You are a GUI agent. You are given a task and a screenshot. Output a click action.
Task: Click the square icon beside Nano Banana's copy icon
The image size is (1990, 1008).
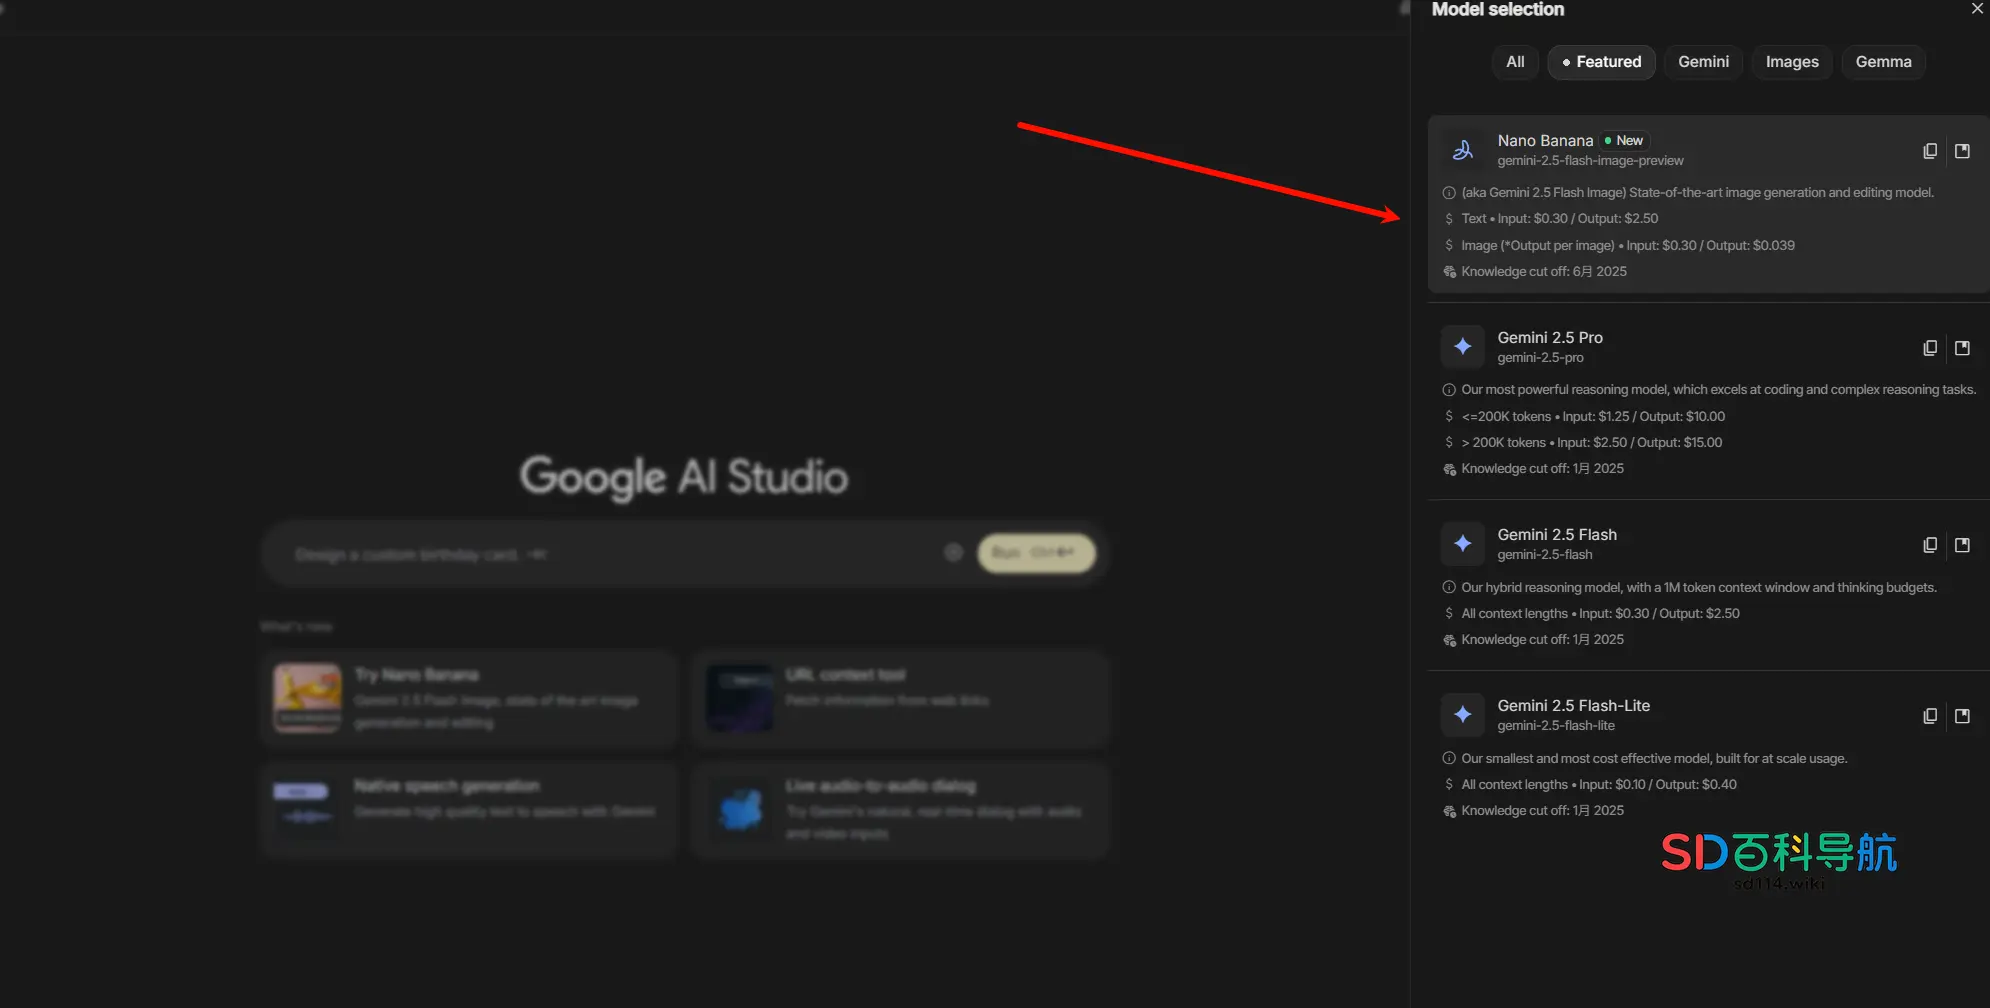pyautogui.click(x=1962, y=151)
